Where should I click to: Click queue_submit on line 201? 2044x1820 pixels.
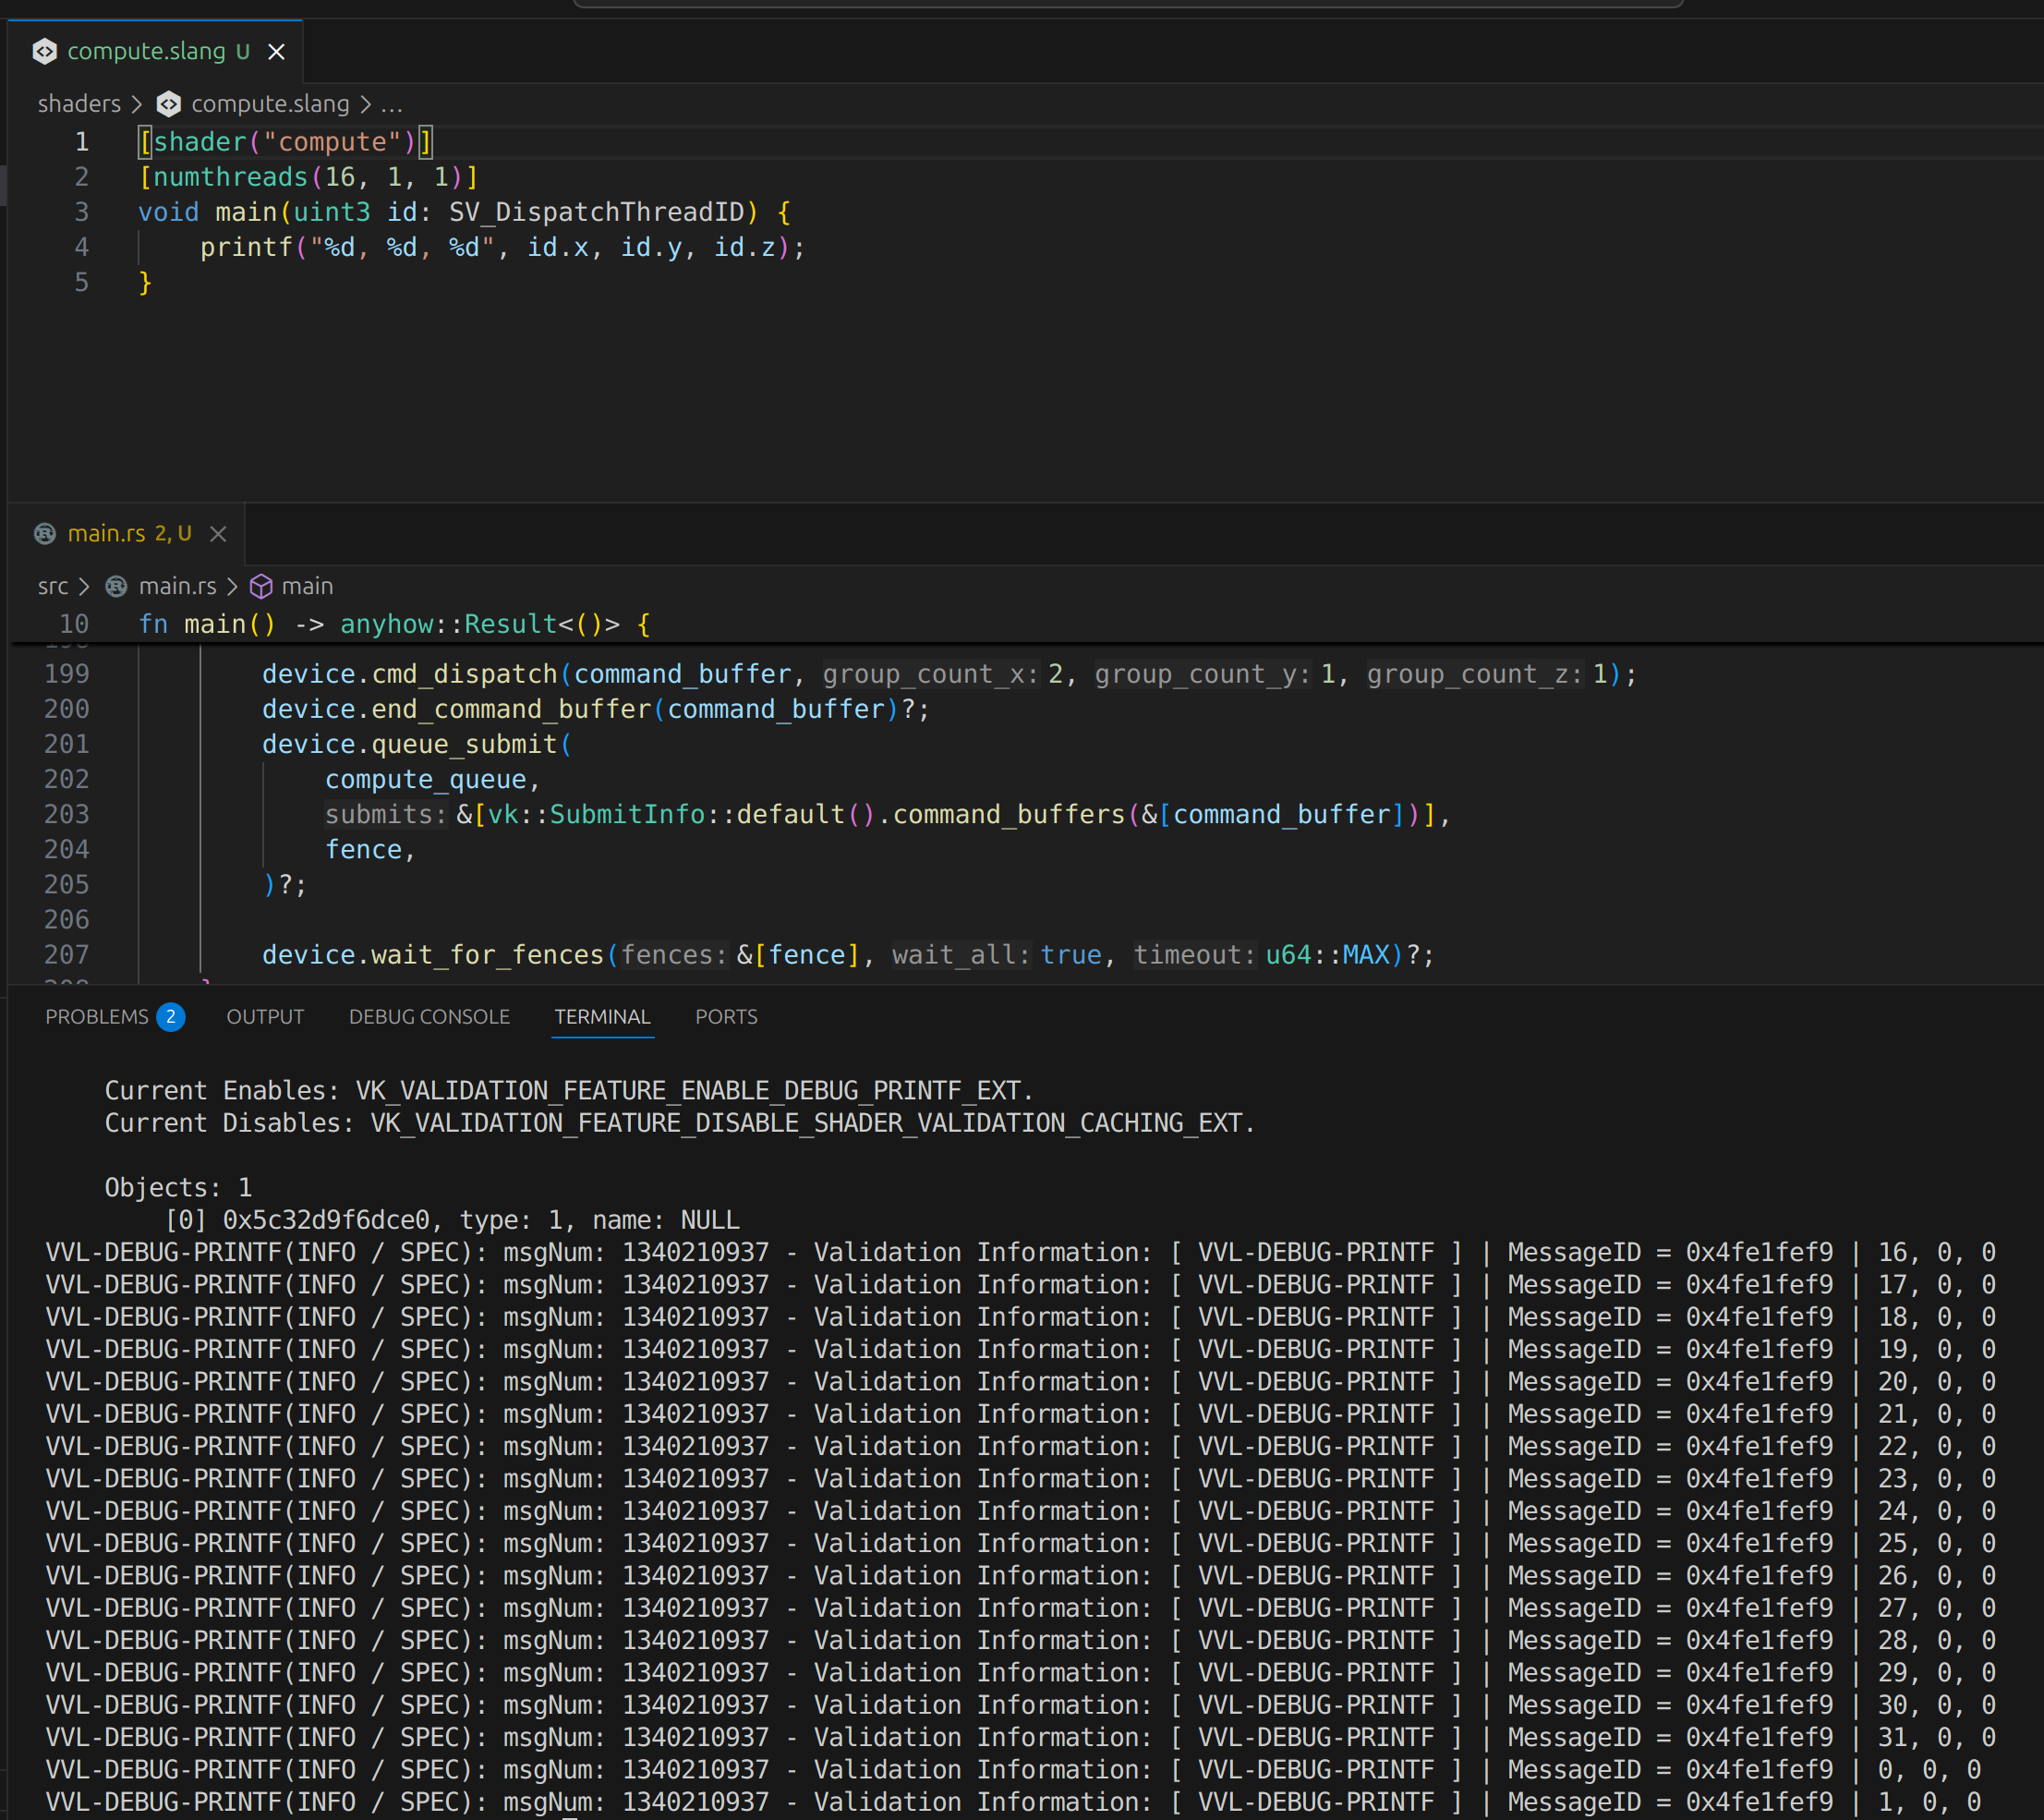(x=465, y=744)
